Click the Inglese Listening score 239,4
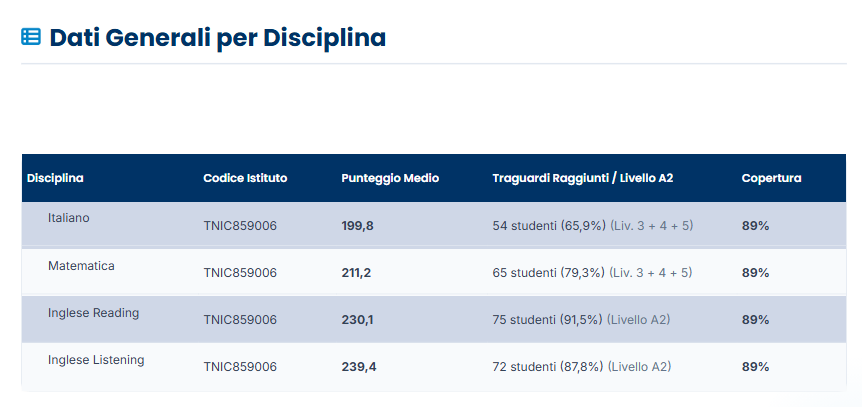 [x=359, y=366]
